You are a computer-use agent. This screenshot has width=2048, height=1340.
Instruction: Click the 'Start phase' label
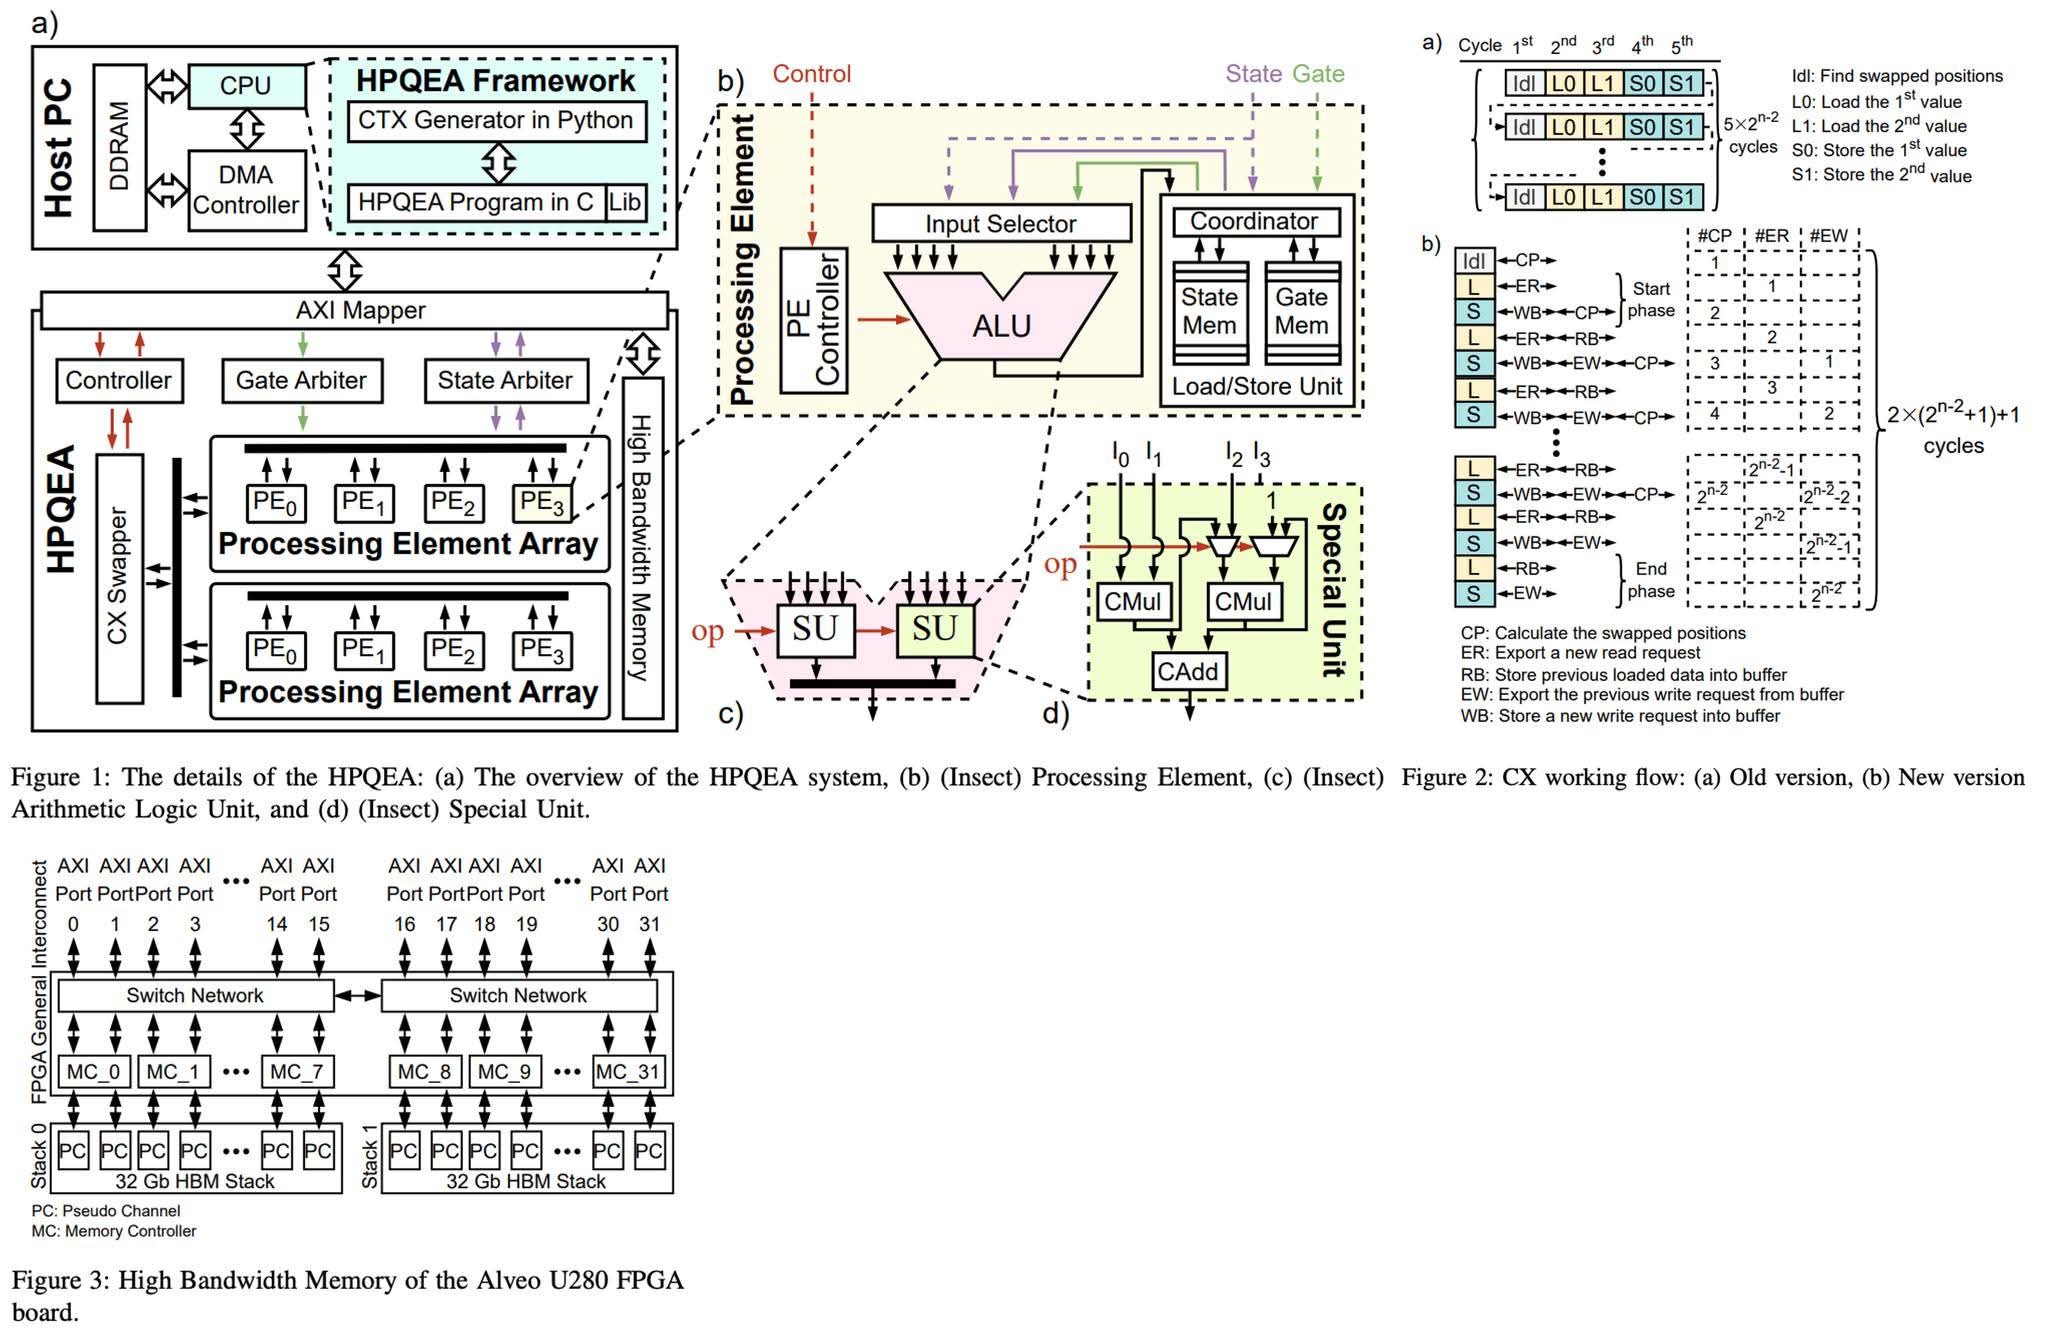[1651, 300]
